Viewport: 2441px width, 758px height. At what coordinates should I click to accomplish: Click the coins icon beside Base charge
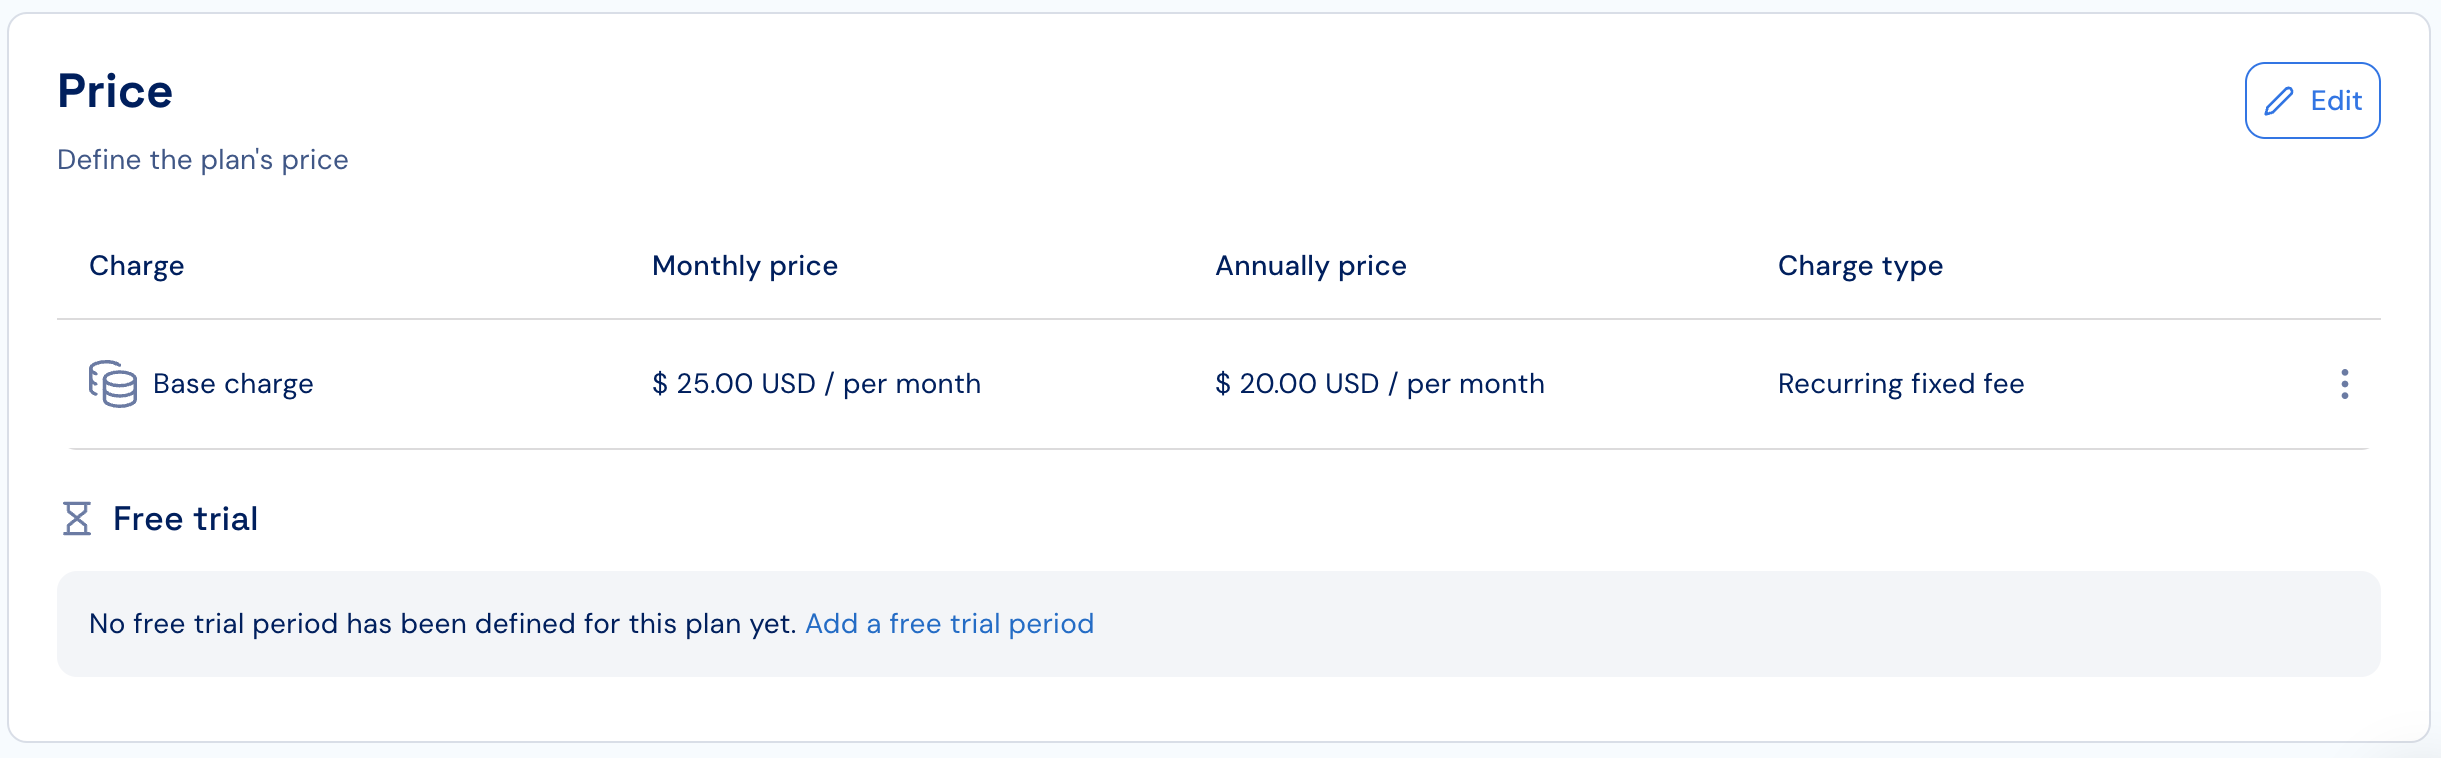coord(113,384)
